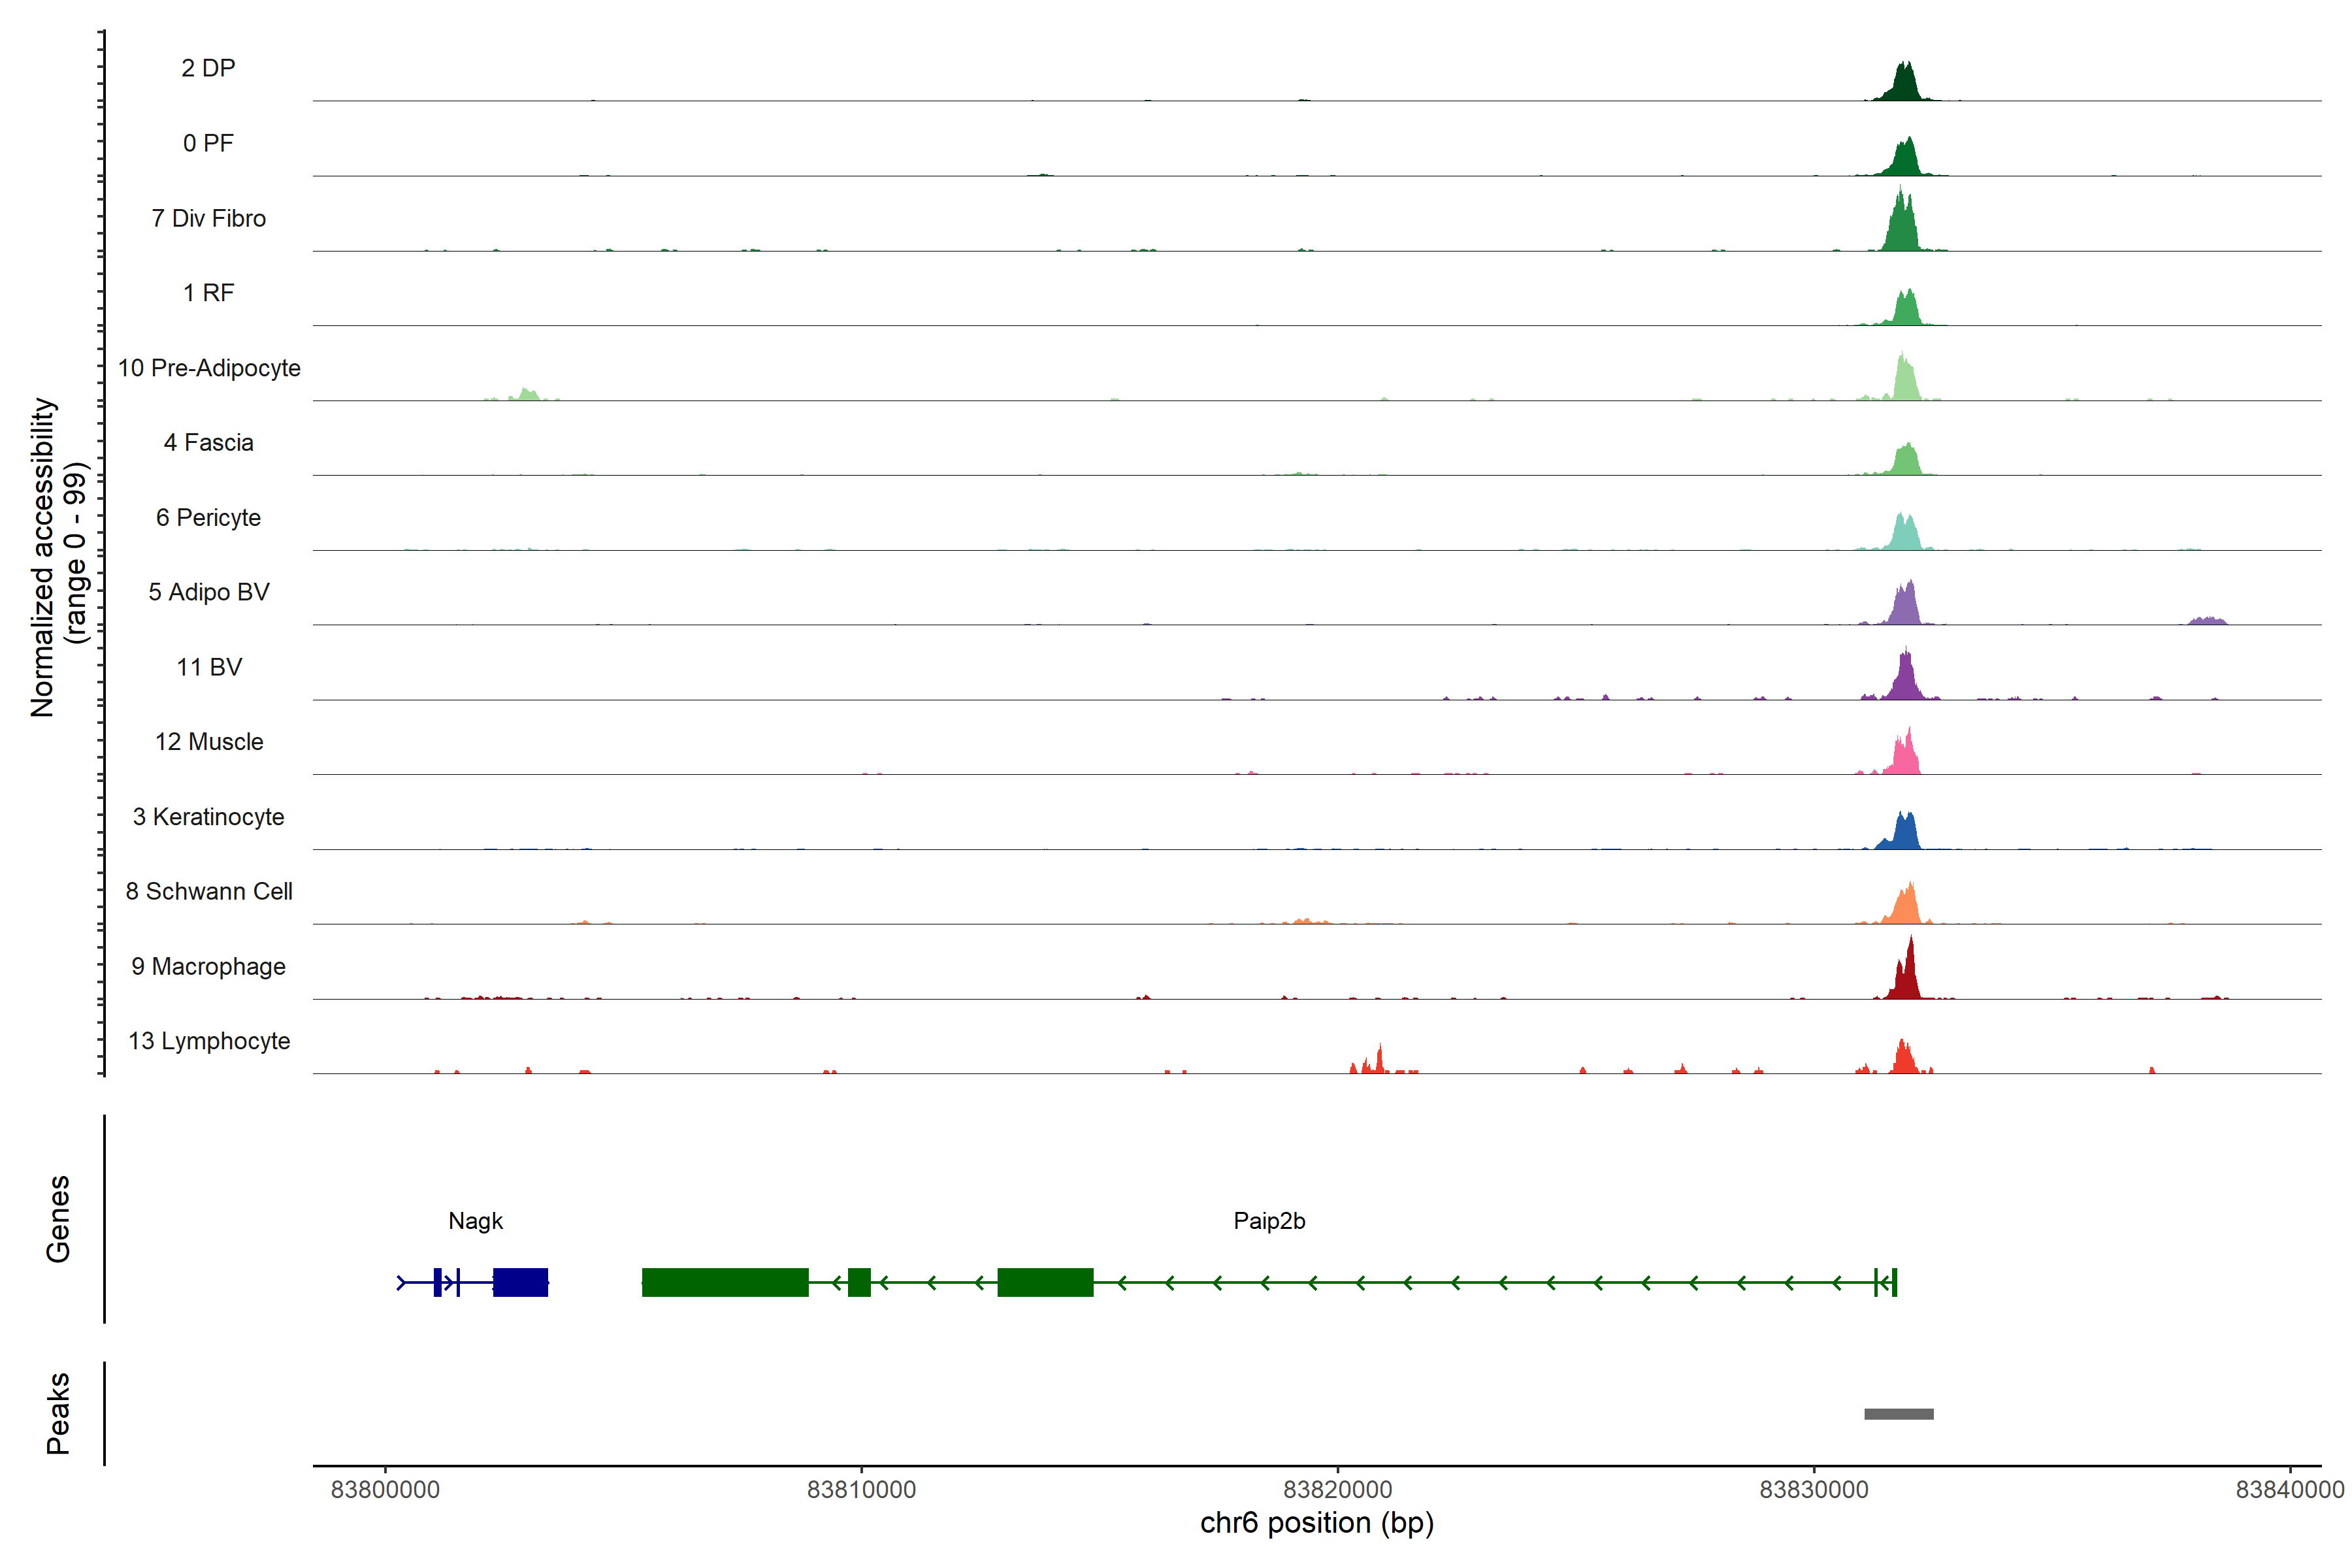Click the 83800000 x-axis tick label
The height and width of the screenshot is (1568, 2352).
point(385,1490)
